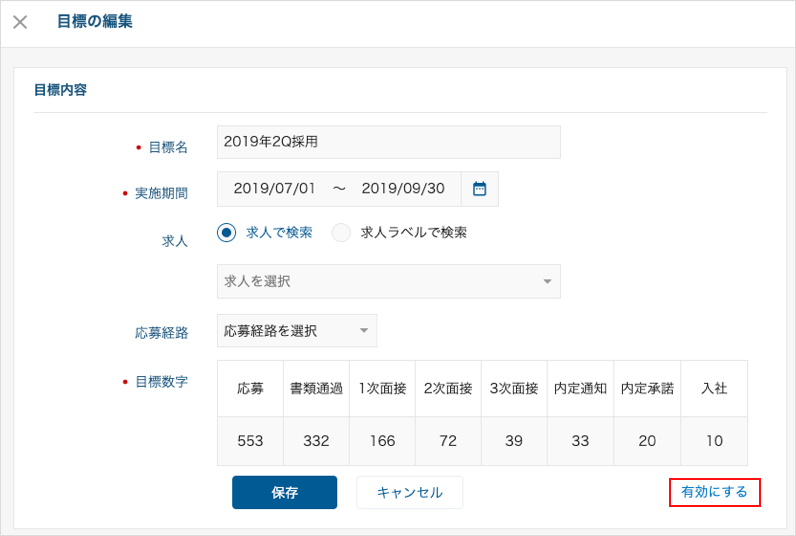This screenshot has width=796, height=536.
Task: Click the 入社 column header
Action: pyautogui.click(x=714, y=389)
